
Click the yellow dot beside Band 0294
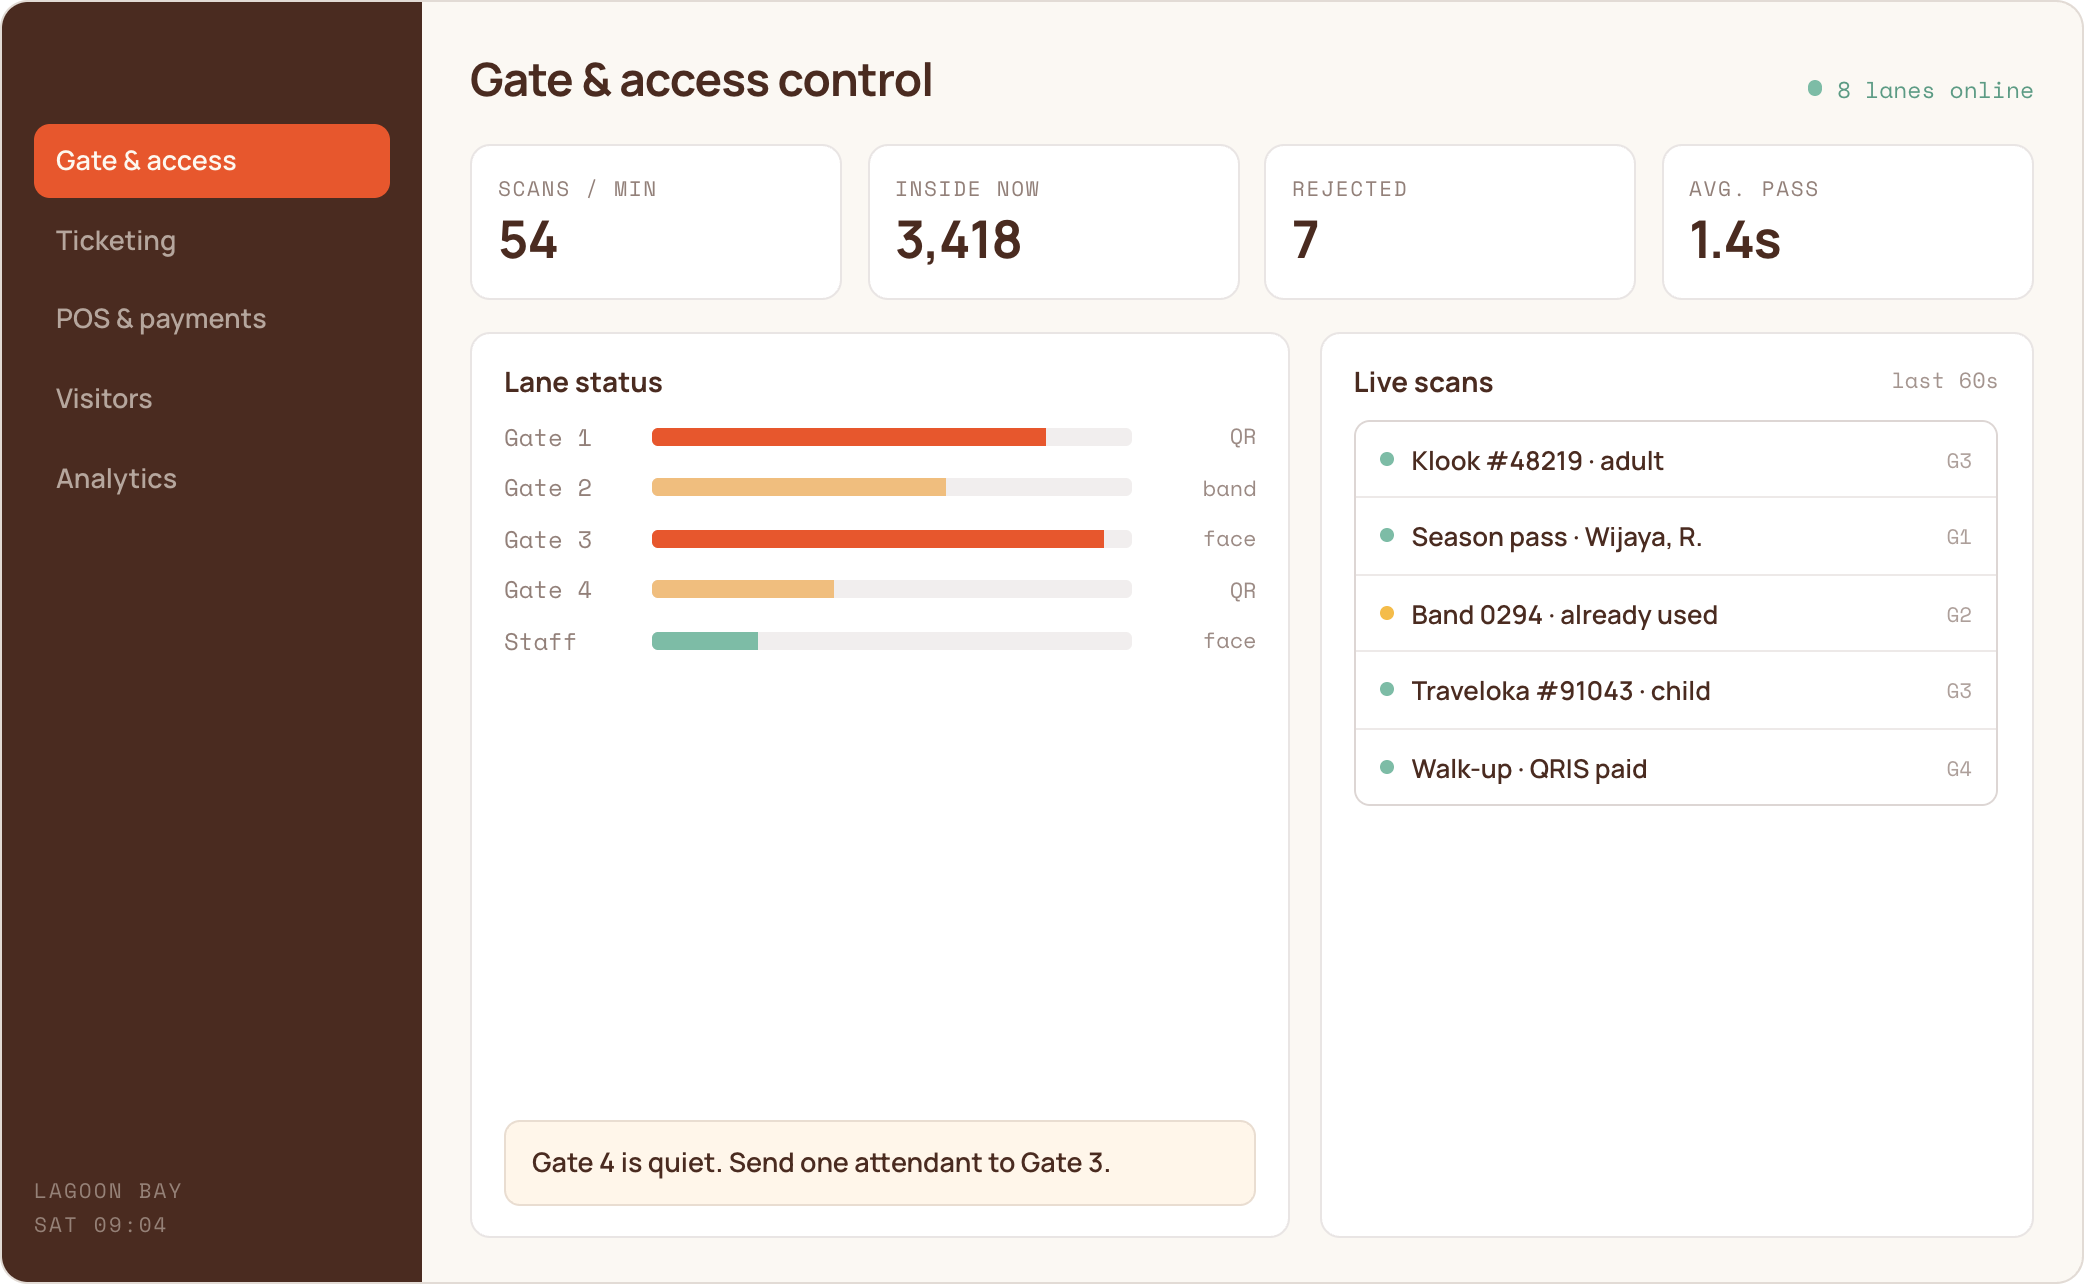pos(1387,613)
